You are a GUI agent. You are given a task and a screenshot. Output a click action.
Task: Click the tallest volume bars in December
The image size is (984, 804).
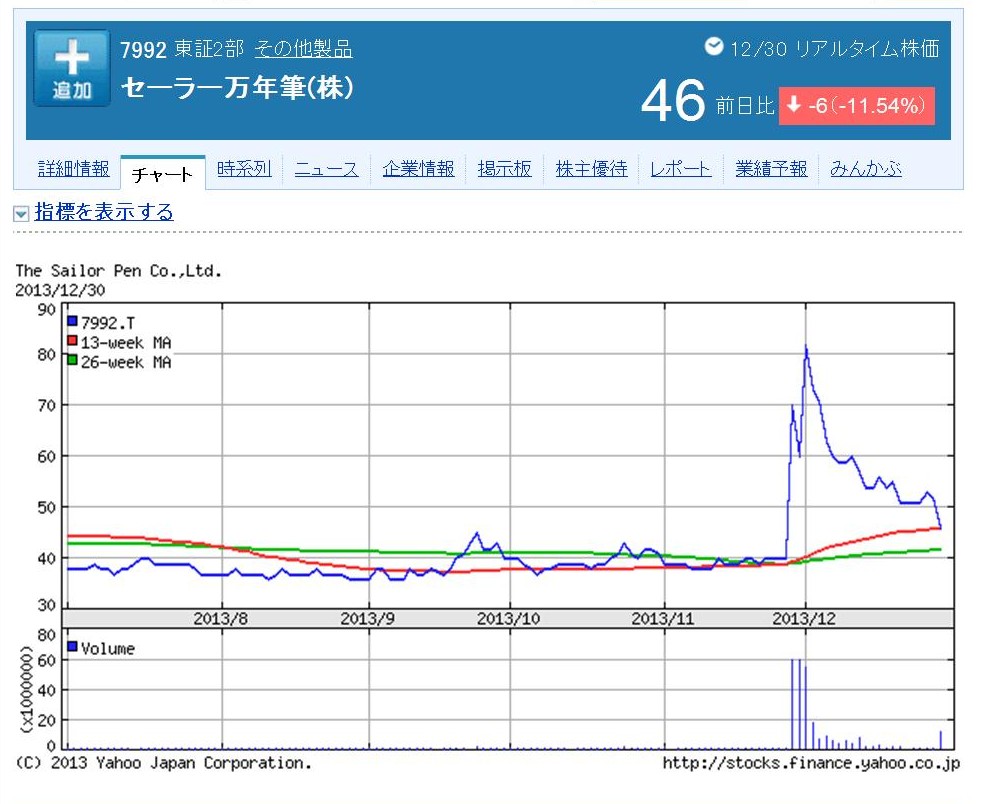coord(798,703)
